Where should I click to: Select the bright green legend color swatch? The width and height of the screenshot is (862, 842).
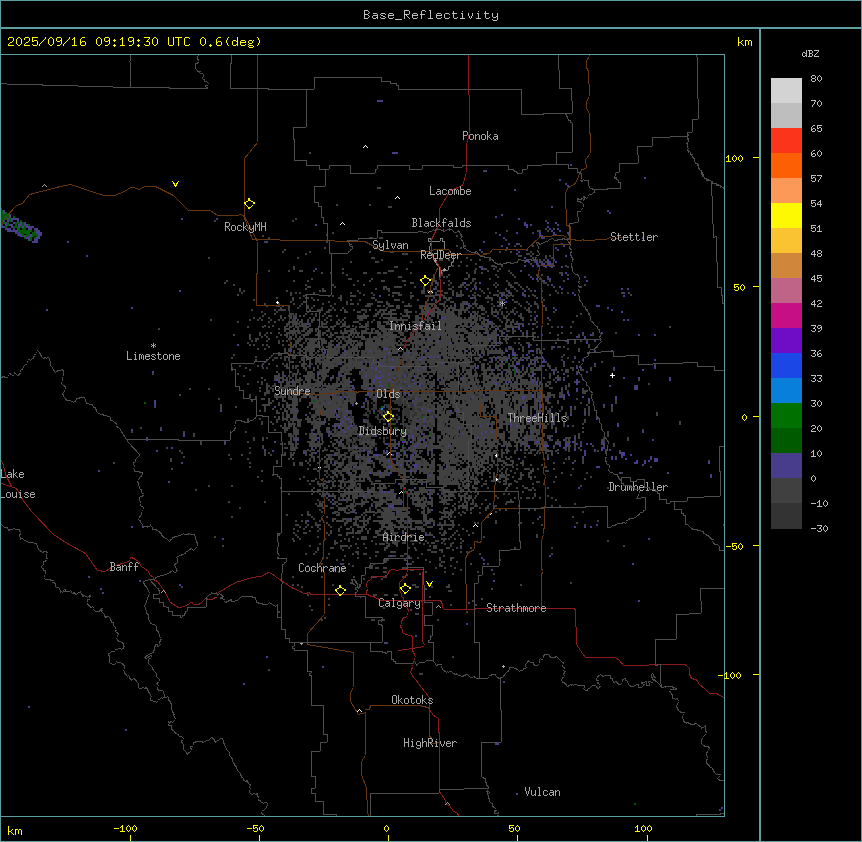click(786, 415)
